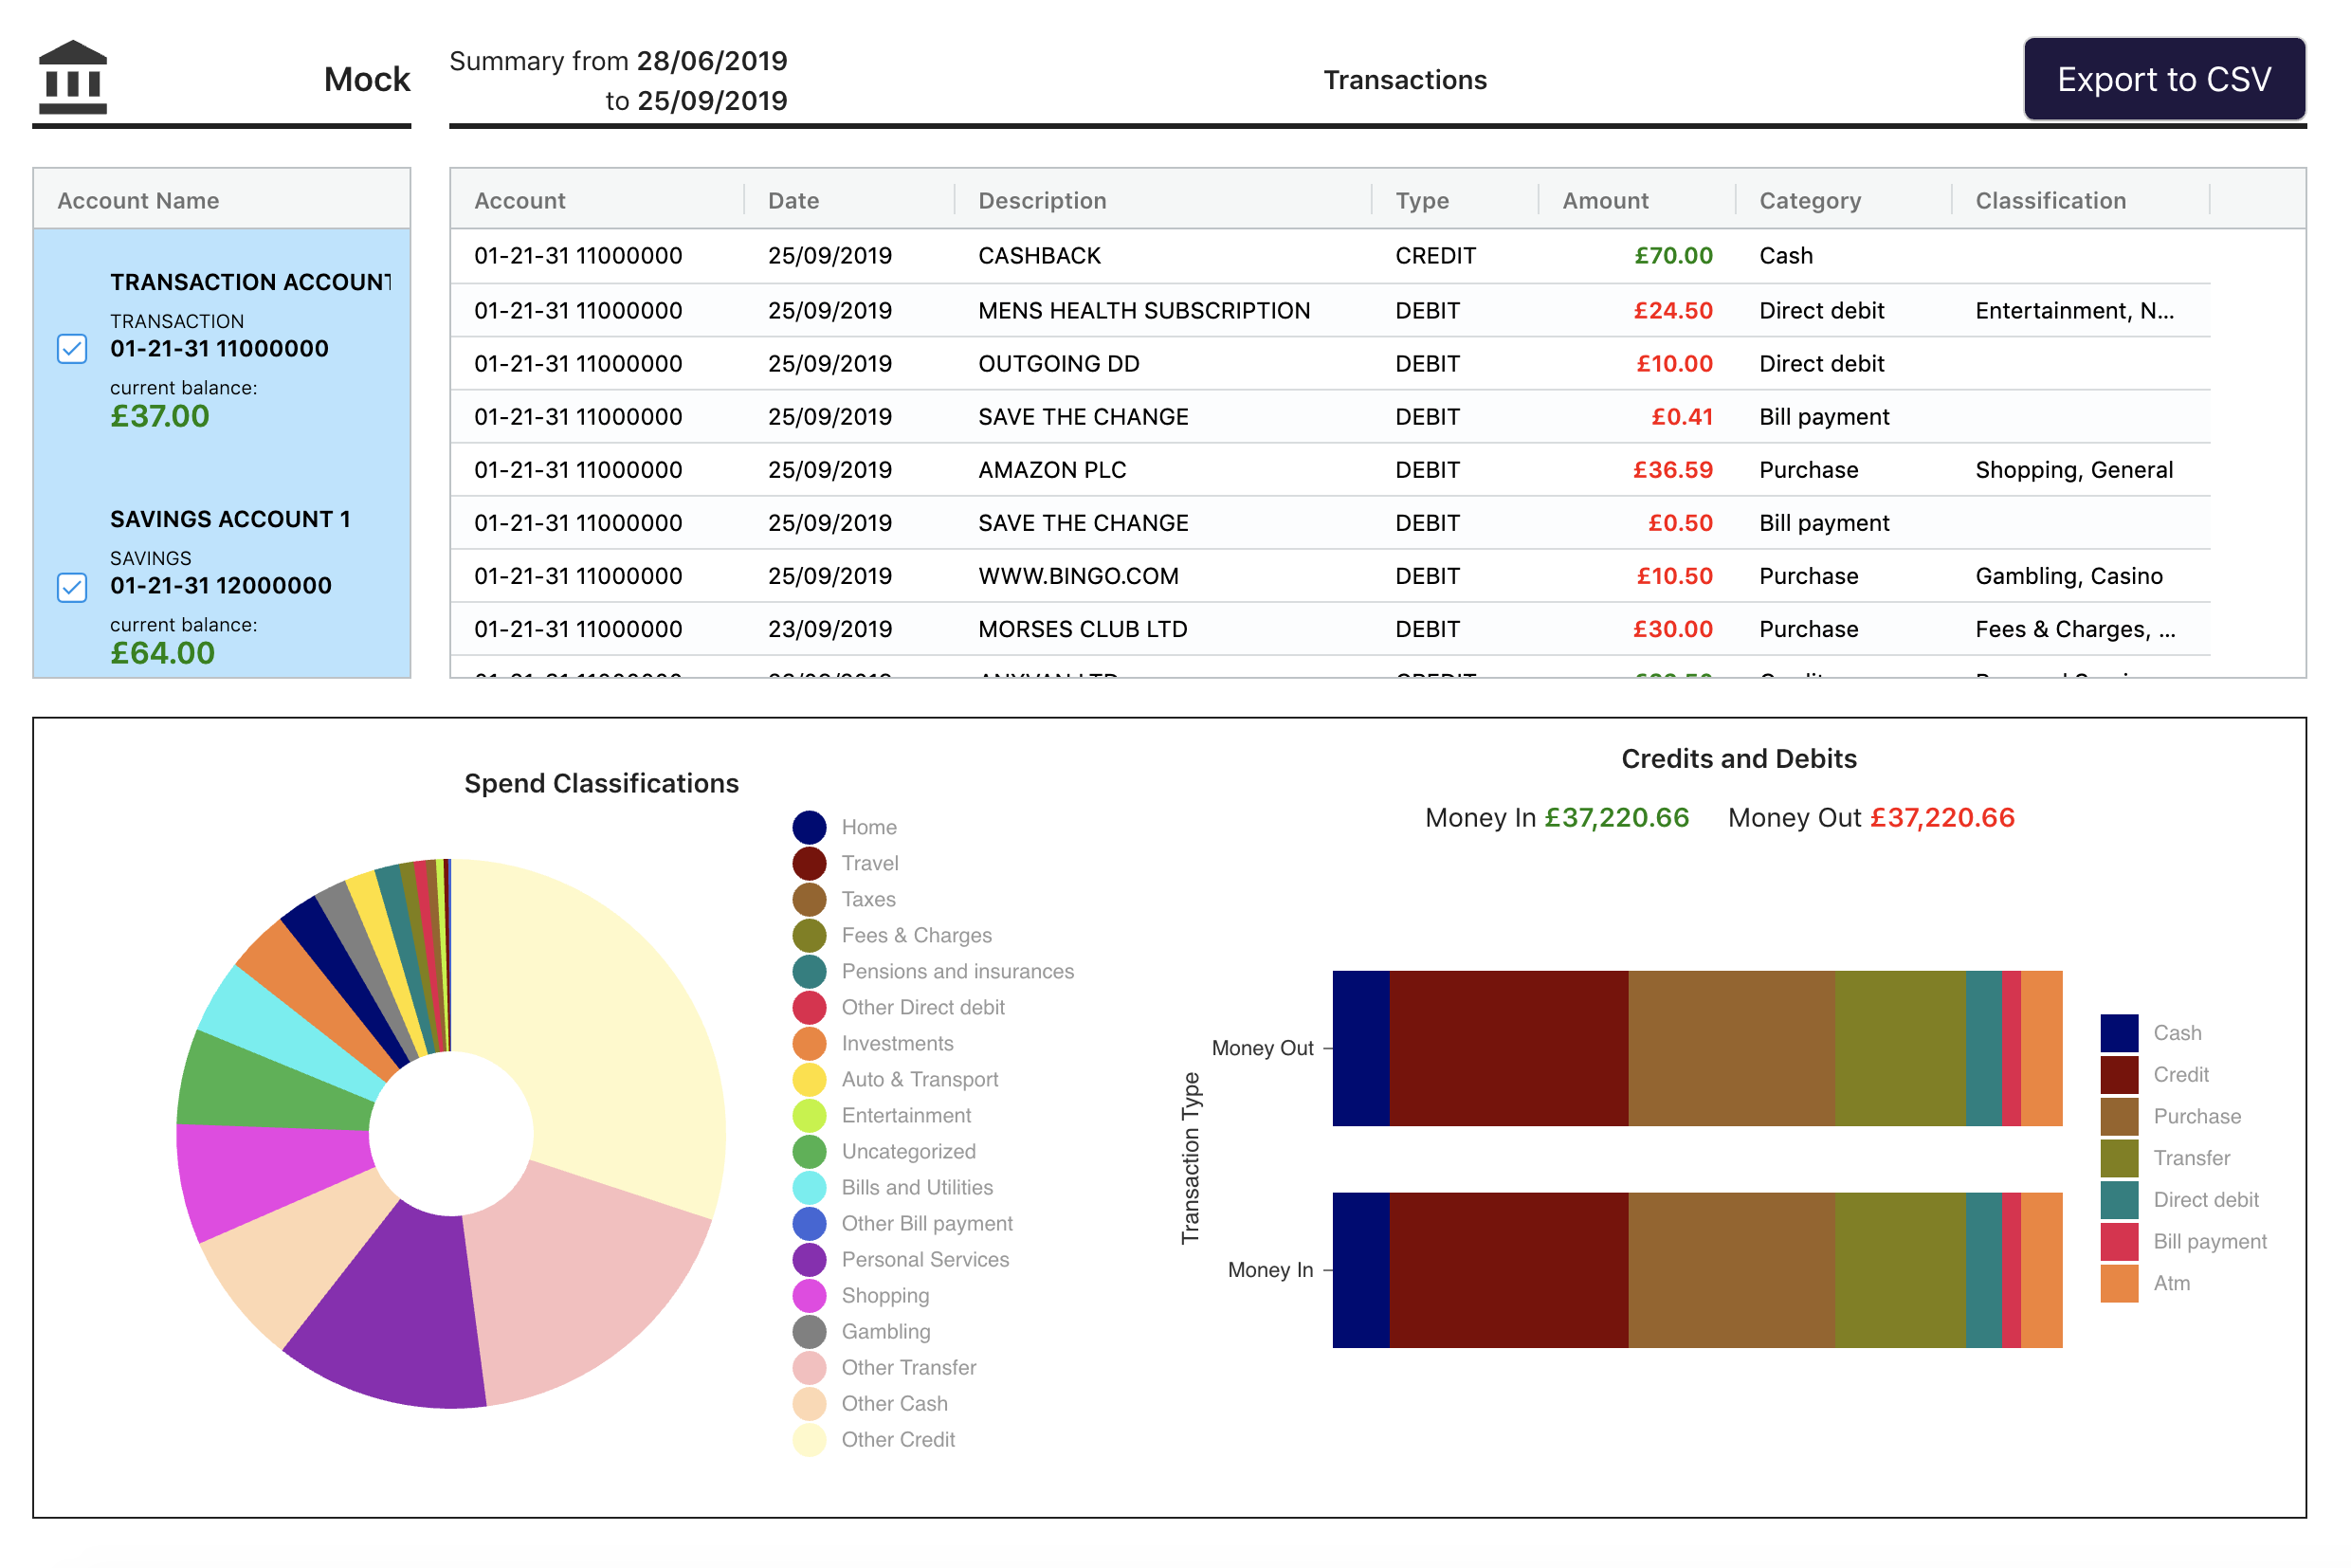Click the Shopping legend circle
Viewport: 2351px width, 1568px height.
pyautogui.click(x=809, y=1295)
